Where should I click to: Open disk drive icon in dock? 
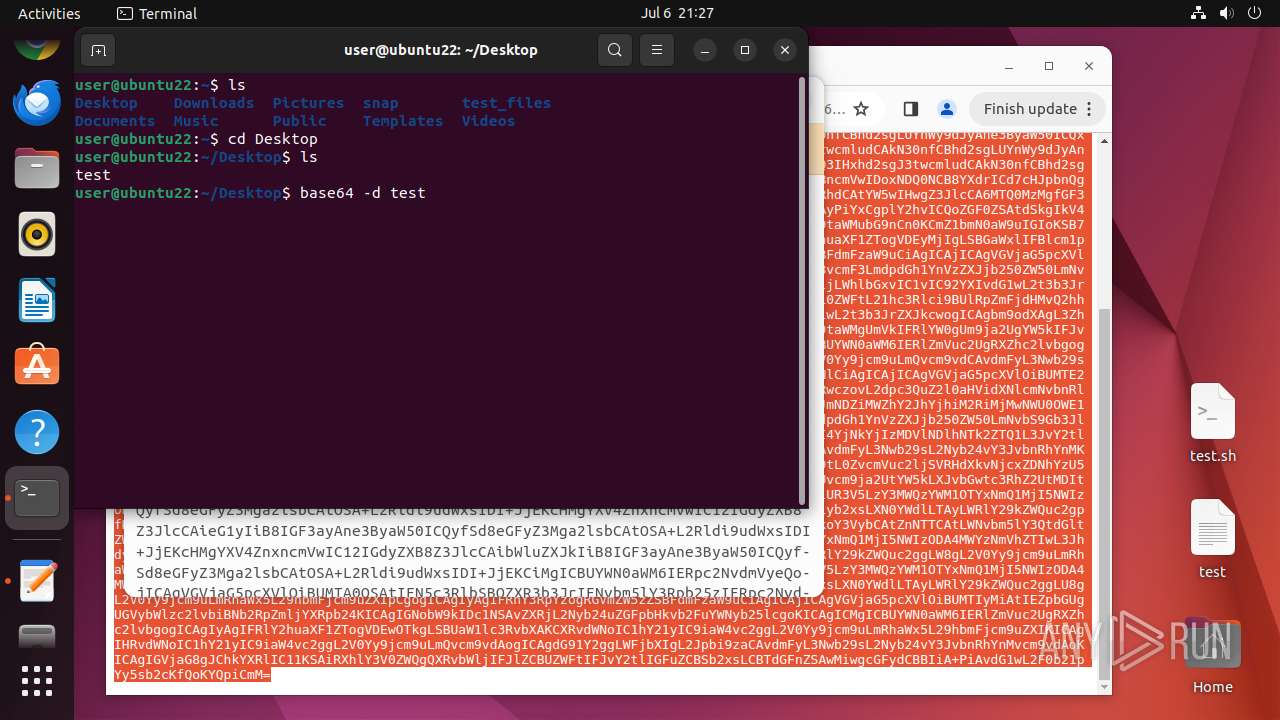click(x=37, y=636)
